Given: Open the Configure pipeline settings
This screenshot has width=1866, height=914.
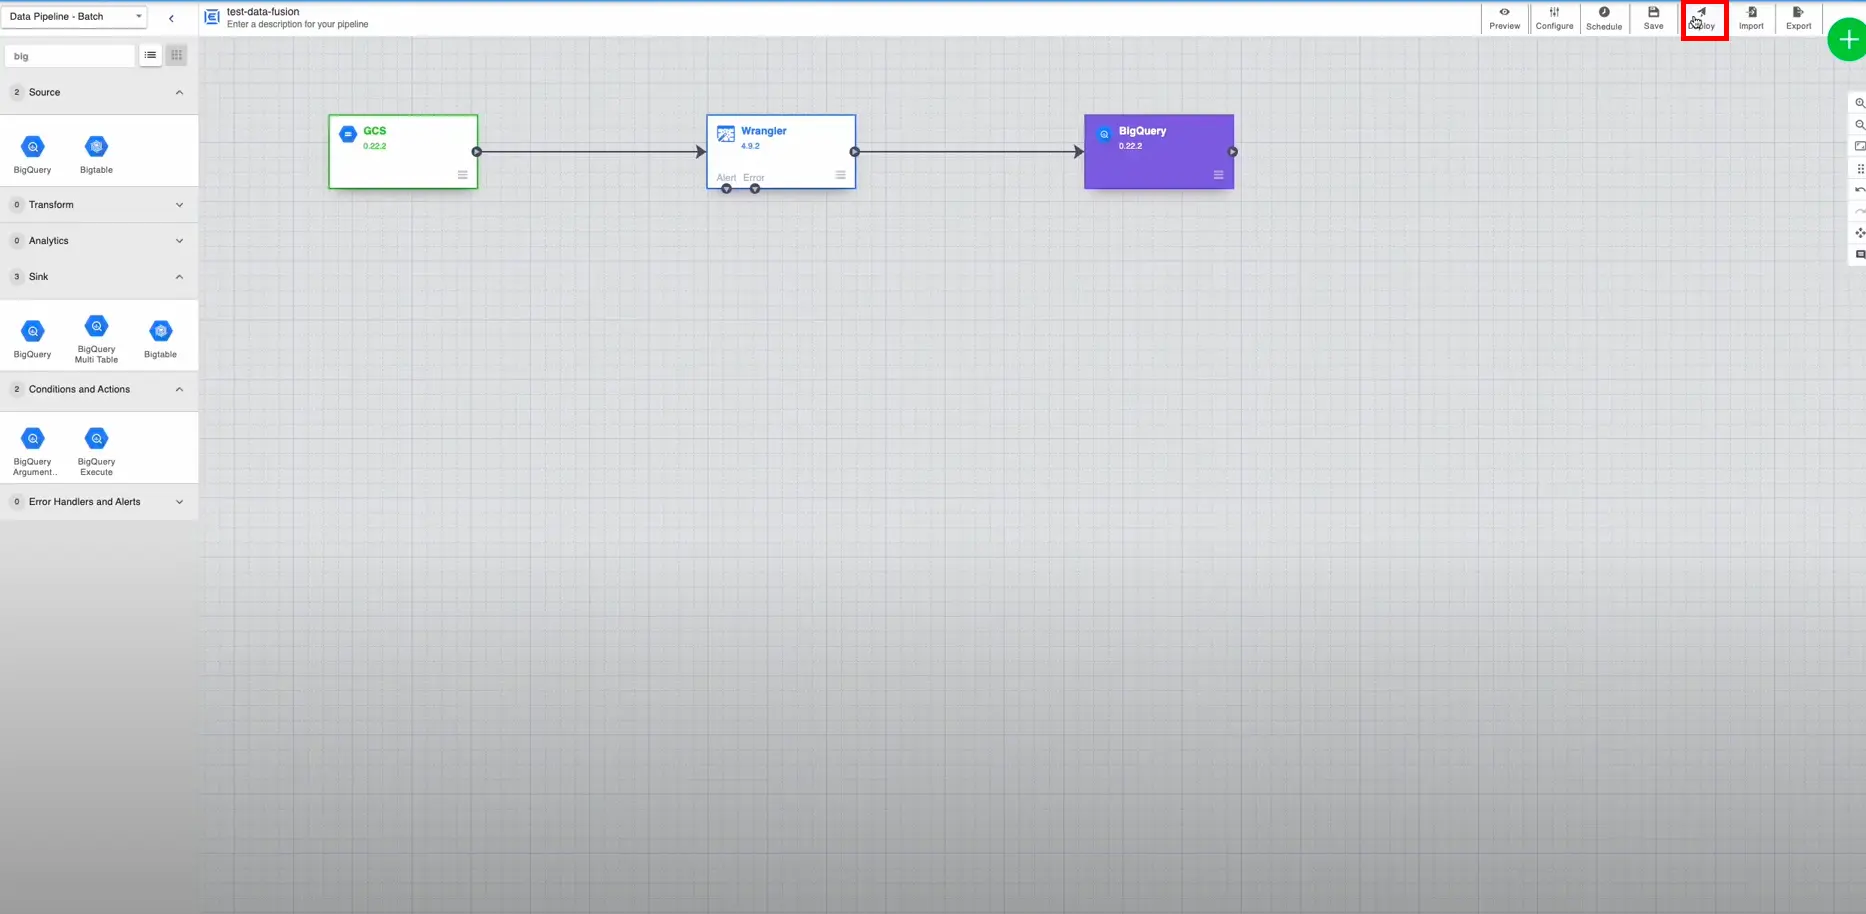Looking at the screenshot, I should pyautogui.click(x=1554, y=18).
